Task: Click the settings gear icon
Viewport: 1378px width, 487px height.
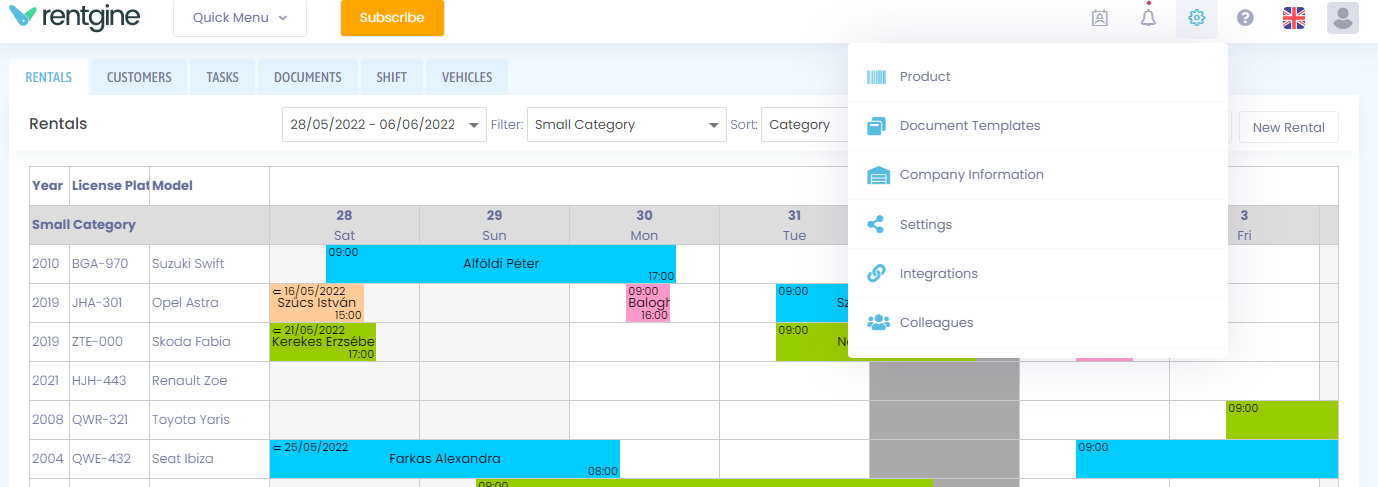Action: [1197, 18]
